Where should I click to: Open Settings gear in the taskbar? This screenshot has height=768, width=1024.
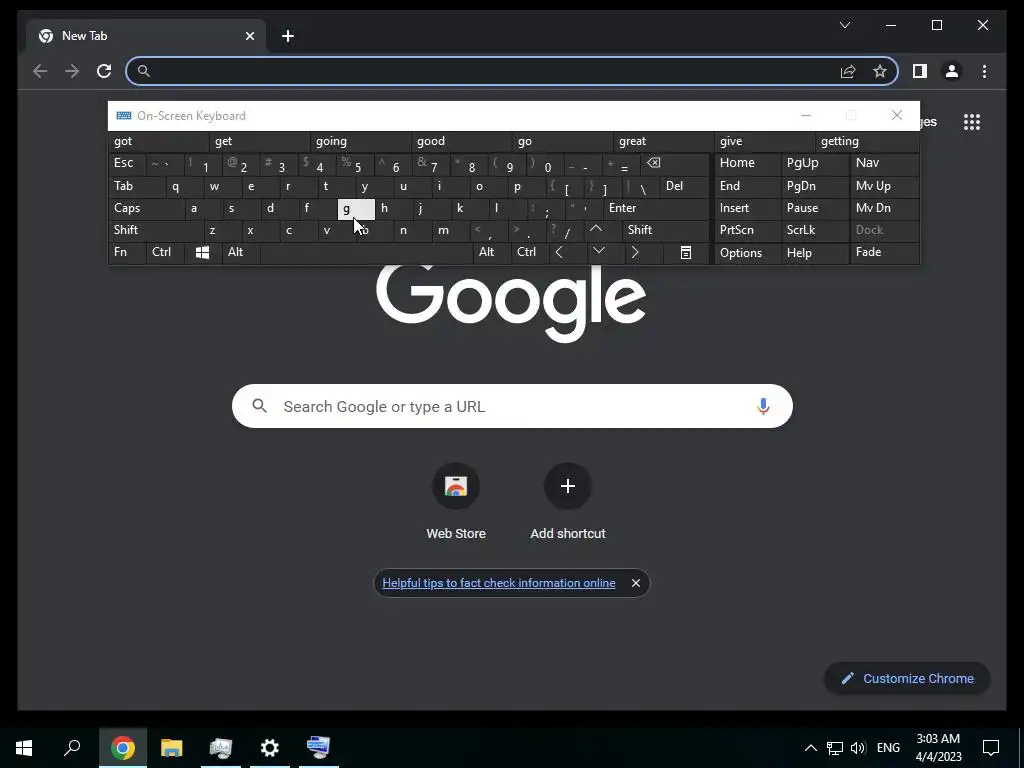(x=270, y=748)
